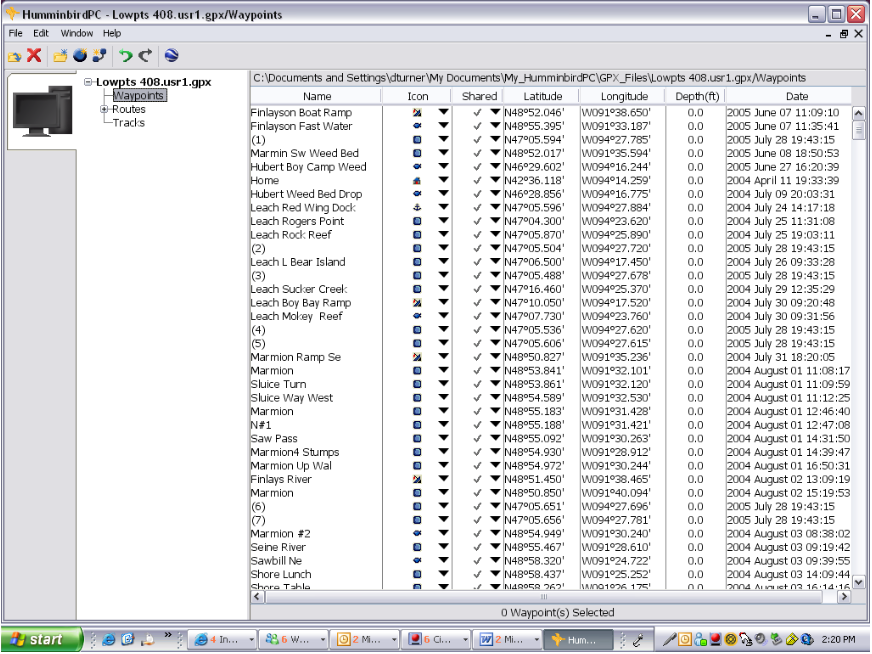This screenshot has height=654, width=872.
Task: Click the HumminbirdPC taskbar button
Action: click(x=578, y=640)
